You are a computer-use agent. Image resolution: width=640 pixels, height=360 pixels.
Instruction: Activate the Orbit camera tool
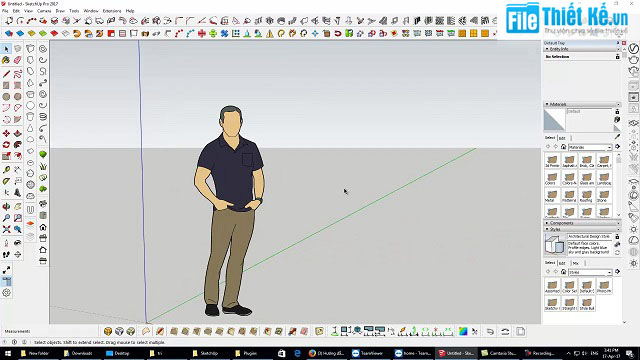pyautogui.click(x=6, y=207)
